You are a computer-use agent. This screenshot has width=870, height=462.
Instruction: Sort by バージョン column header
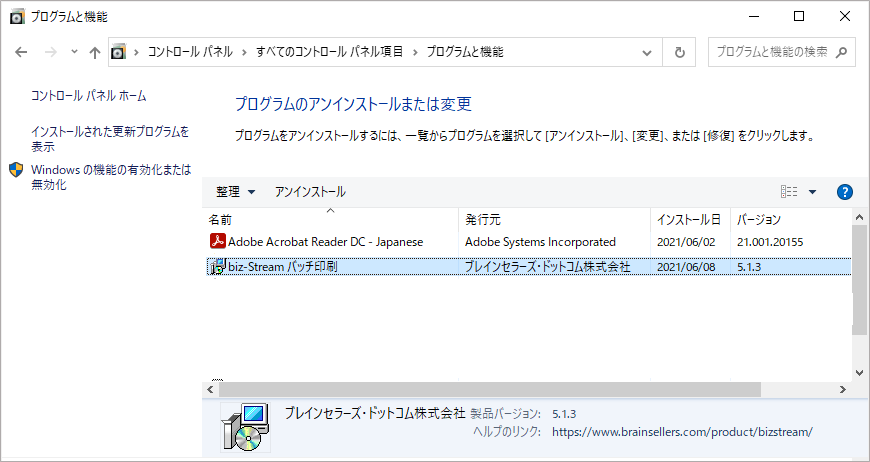(x=791, y=220)
